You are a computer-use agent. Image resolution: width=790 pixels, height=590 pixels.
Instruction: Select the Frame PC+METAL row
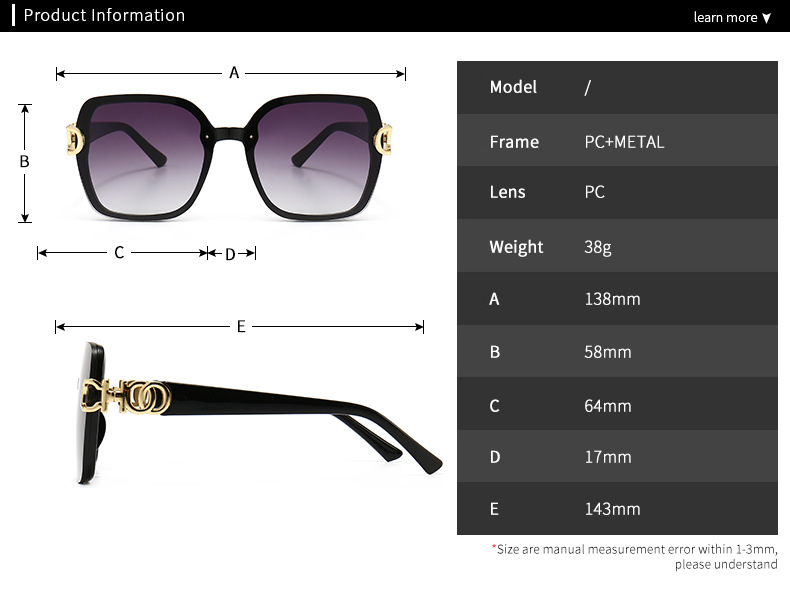617,141
